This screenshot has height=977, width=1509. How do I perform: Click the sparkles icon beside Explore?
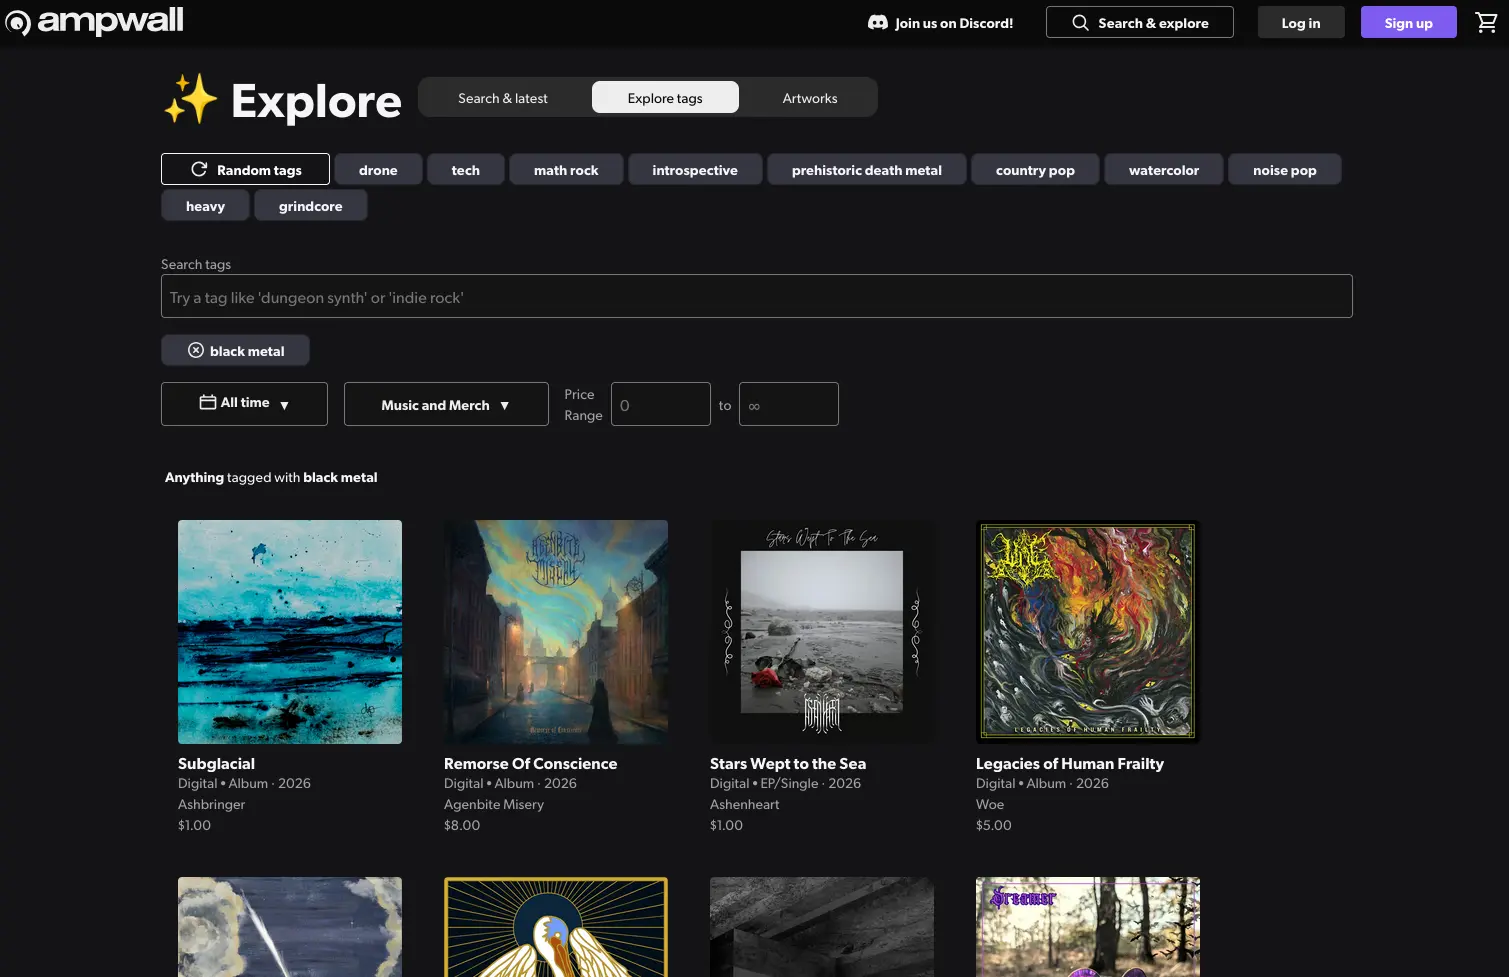(190, 99)
